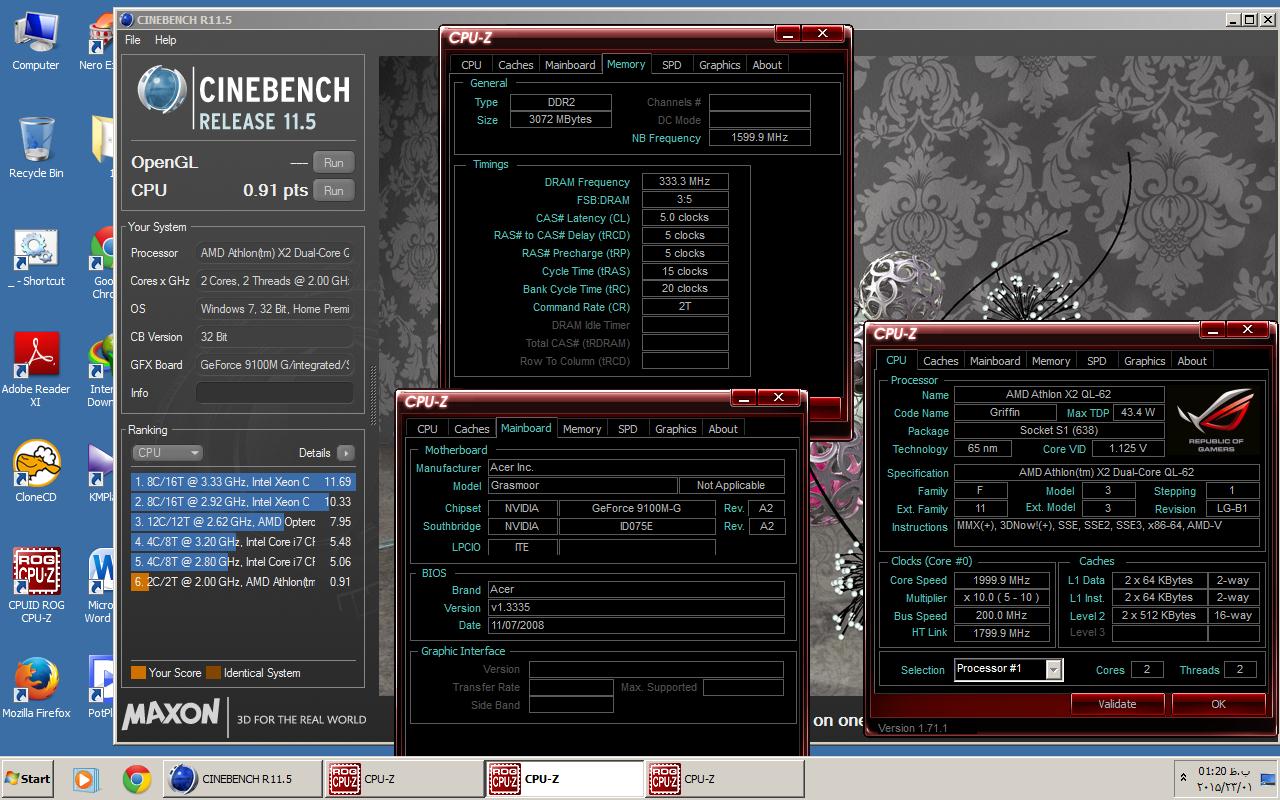Click the media player taskbar icon

click(x=85, y=778)
